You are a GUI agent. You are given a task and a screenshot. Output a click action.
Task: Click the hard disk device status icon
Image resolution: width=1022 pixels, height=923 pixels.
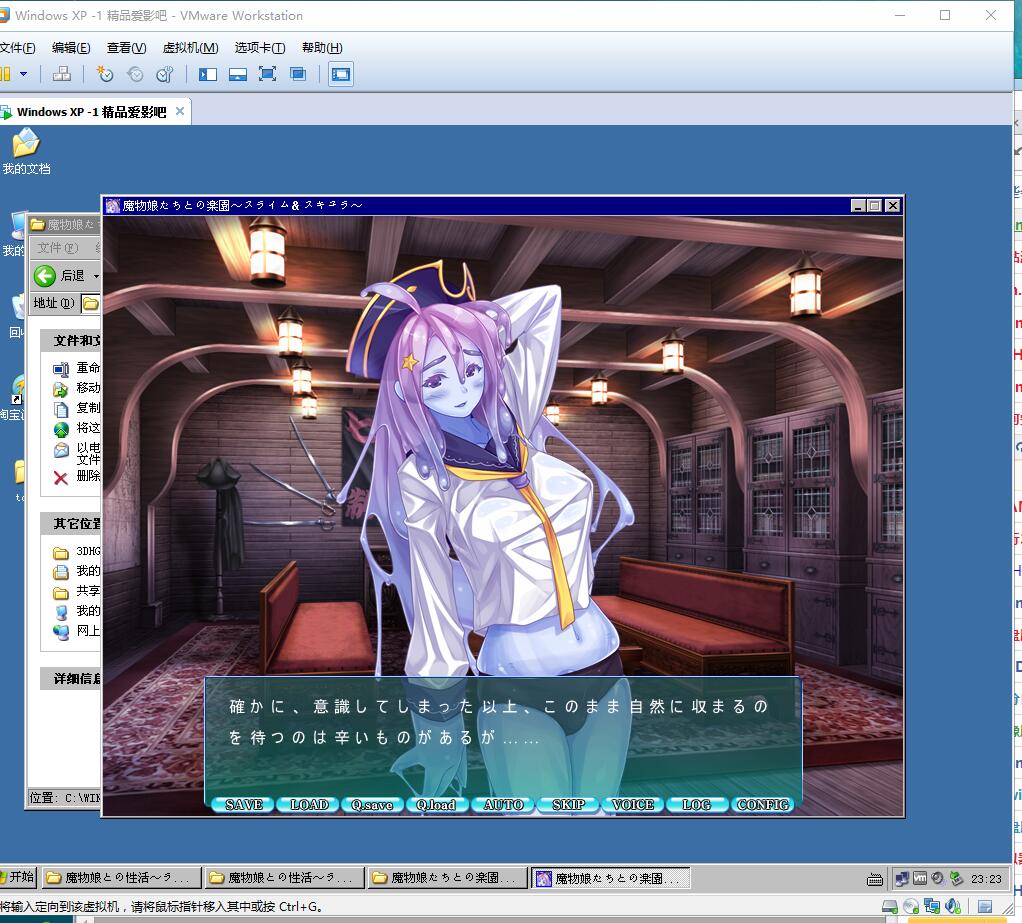coord(890,907)
